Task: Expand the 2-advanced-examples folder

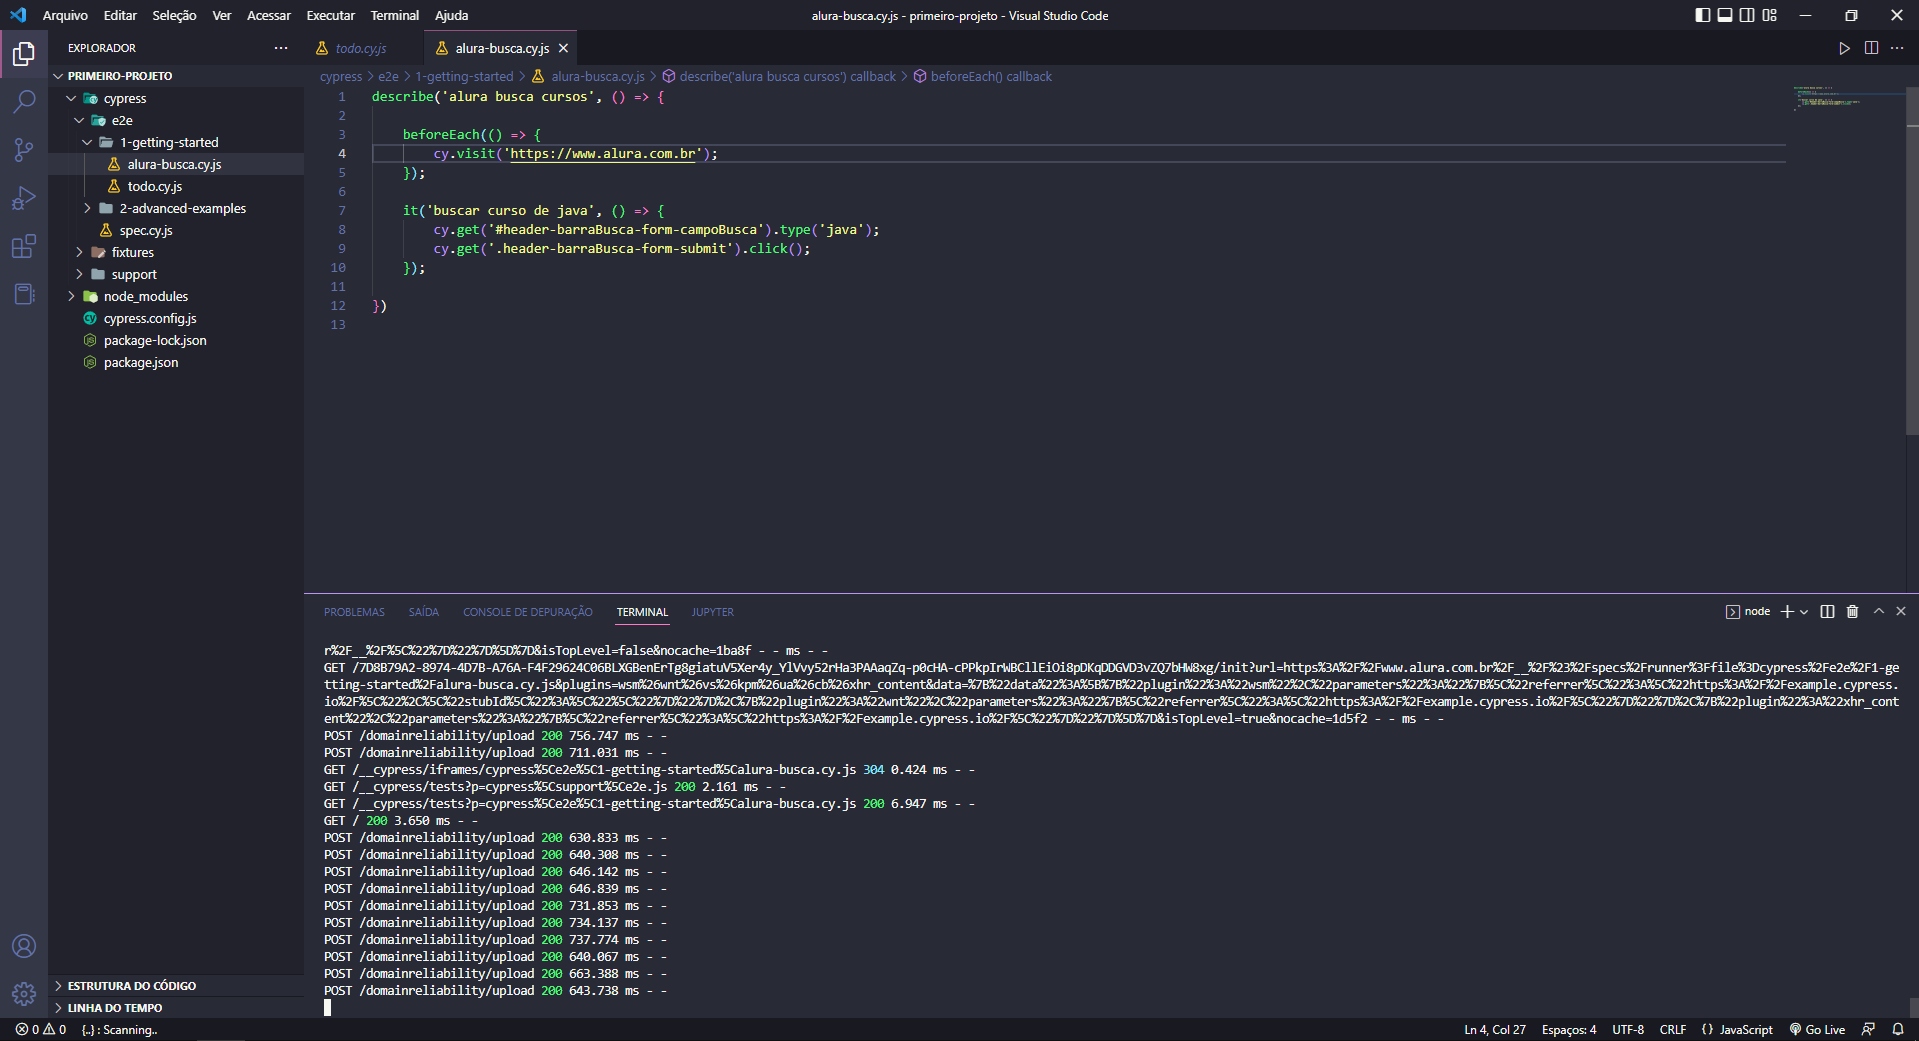Action: (x=87, y=208)
